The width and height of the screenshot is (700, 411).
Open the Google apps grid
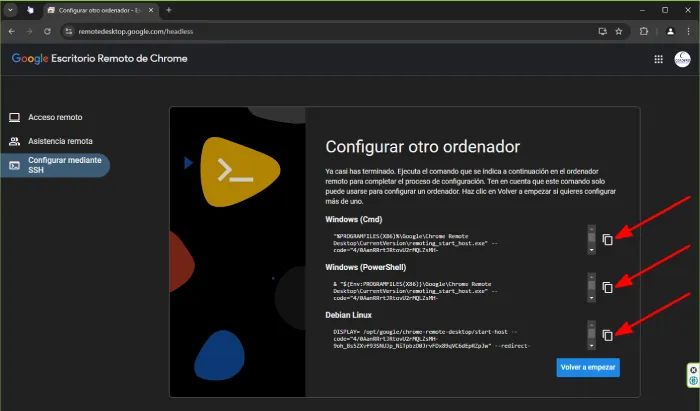point(658,59)
